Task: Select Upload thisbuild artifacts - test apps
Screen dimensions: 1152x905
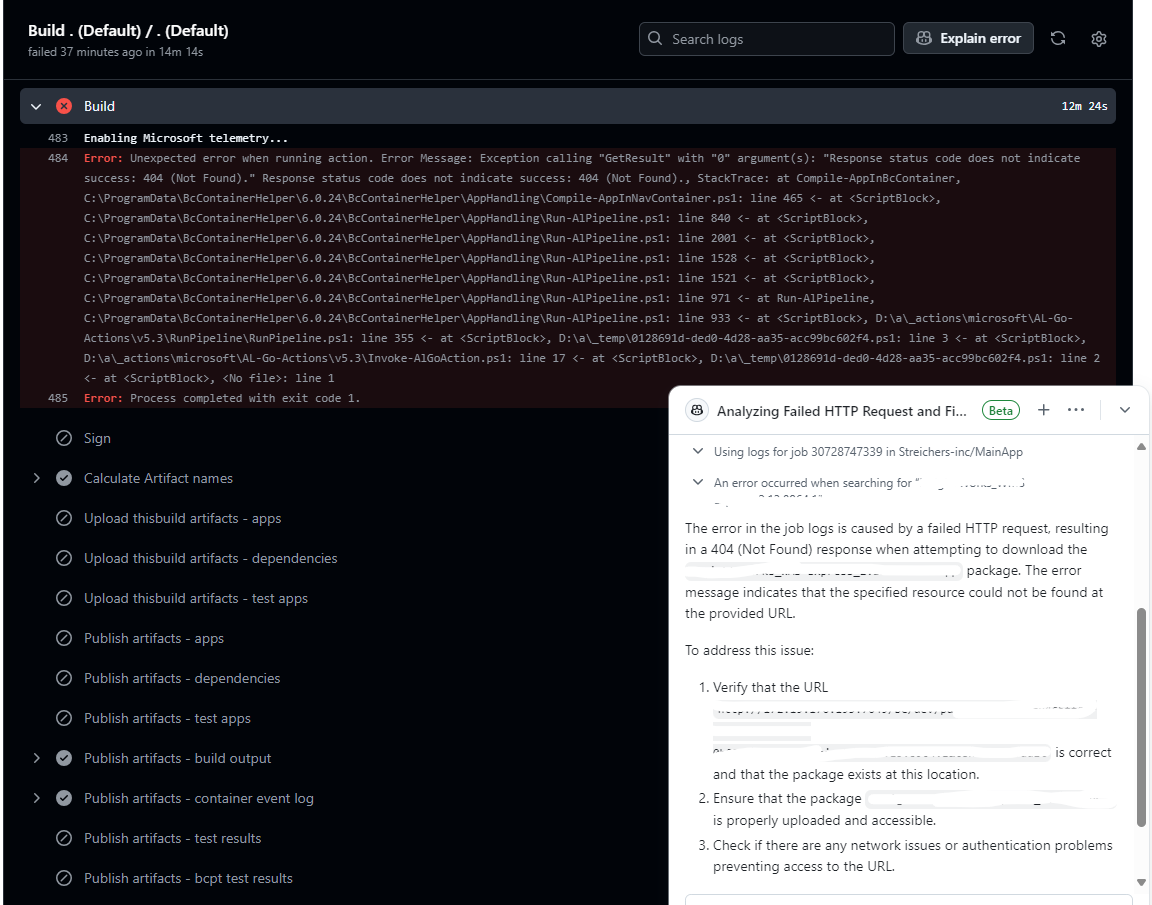Action: tap(195, 599)
